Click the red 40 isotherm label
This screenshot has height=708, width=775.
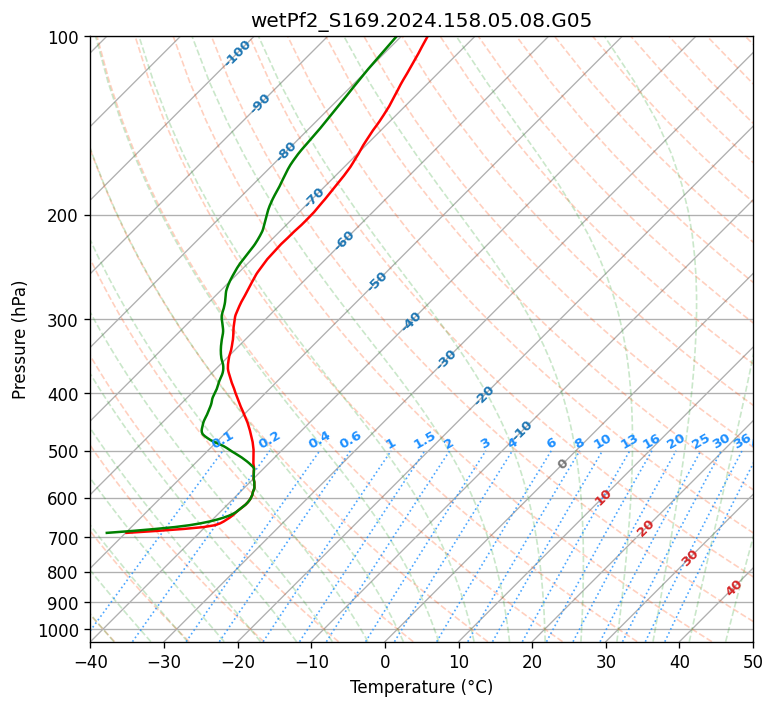point(733,588)
